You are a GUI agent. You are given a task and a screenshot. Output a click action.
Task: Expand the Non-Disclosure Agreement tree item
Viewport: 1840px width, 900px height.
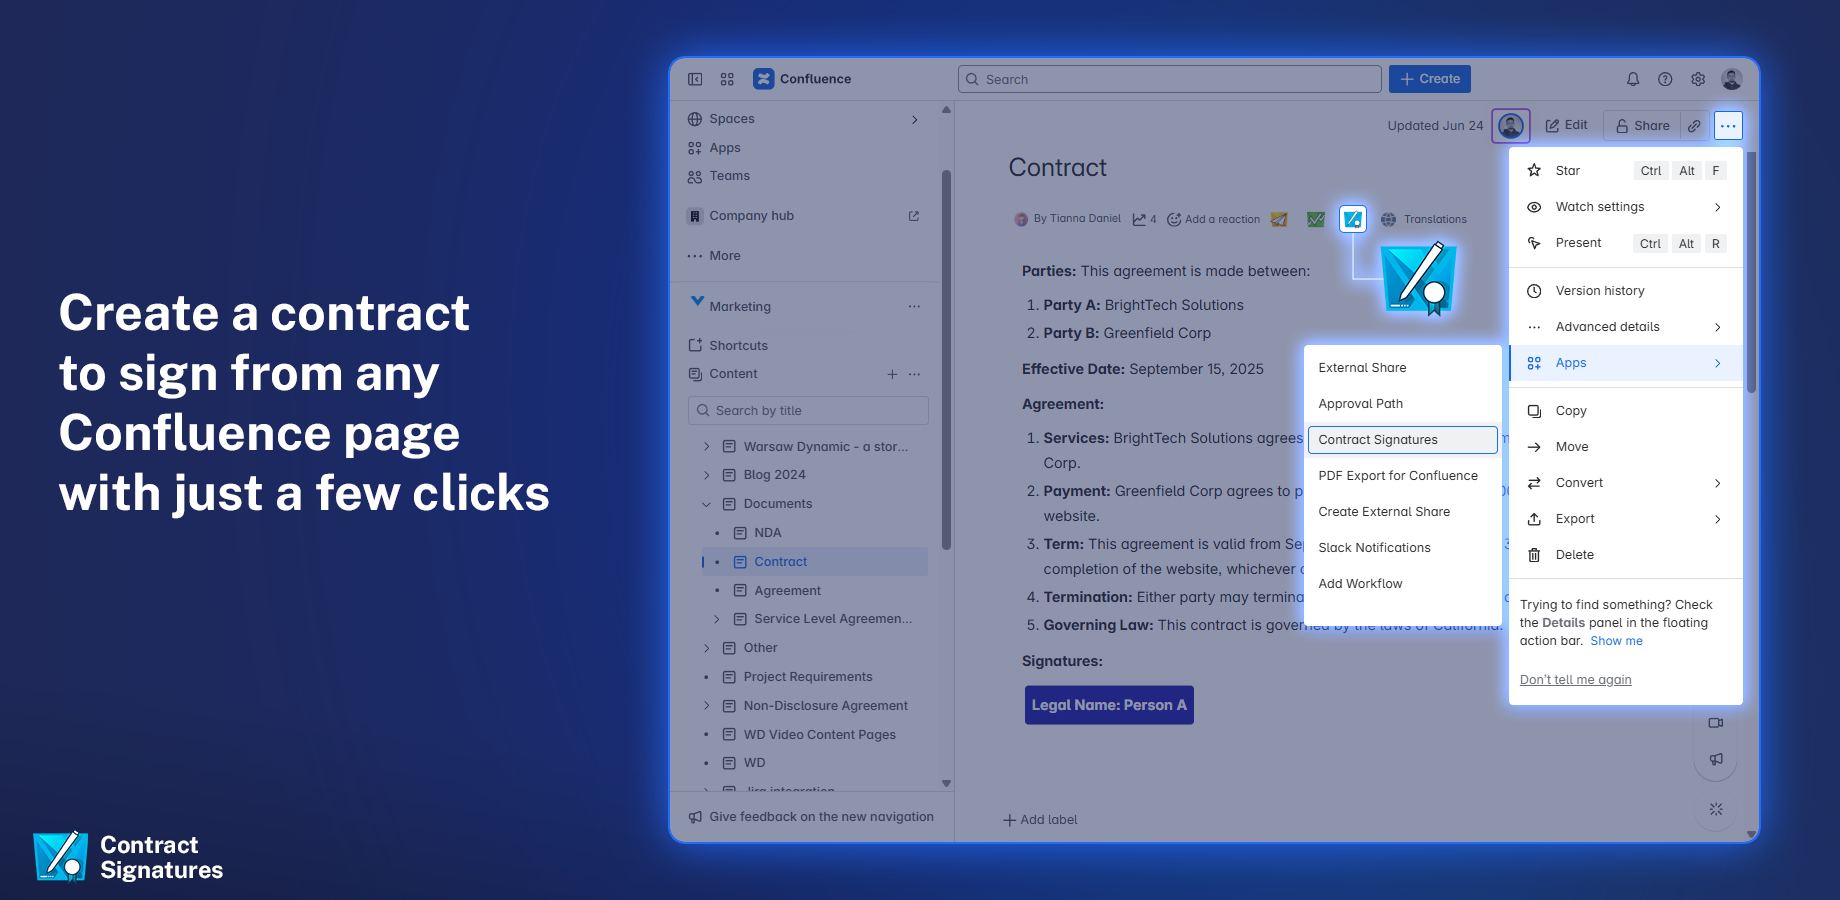coord(706,706)
